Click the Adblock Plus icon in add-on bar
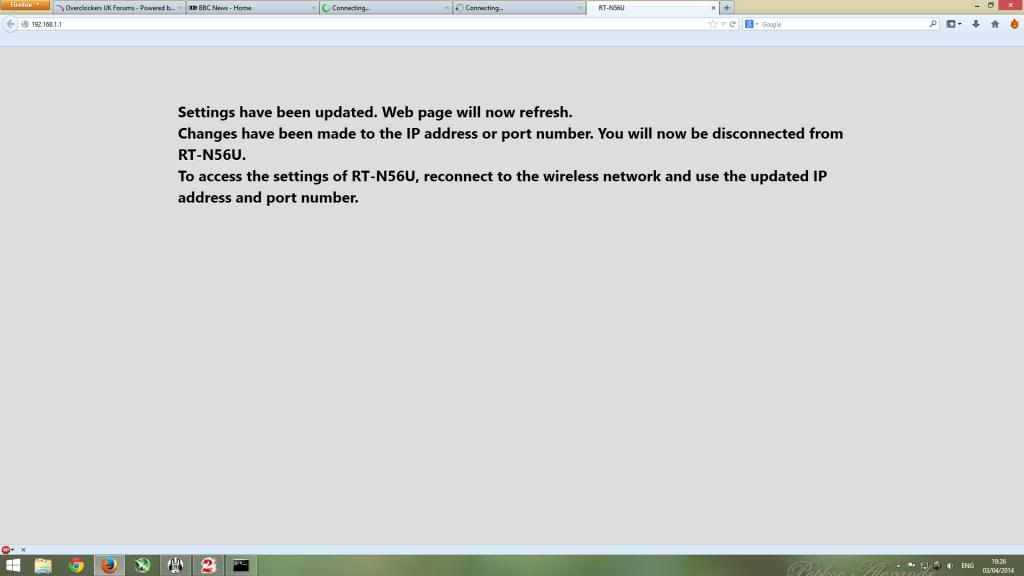 (x=5, y=550)
